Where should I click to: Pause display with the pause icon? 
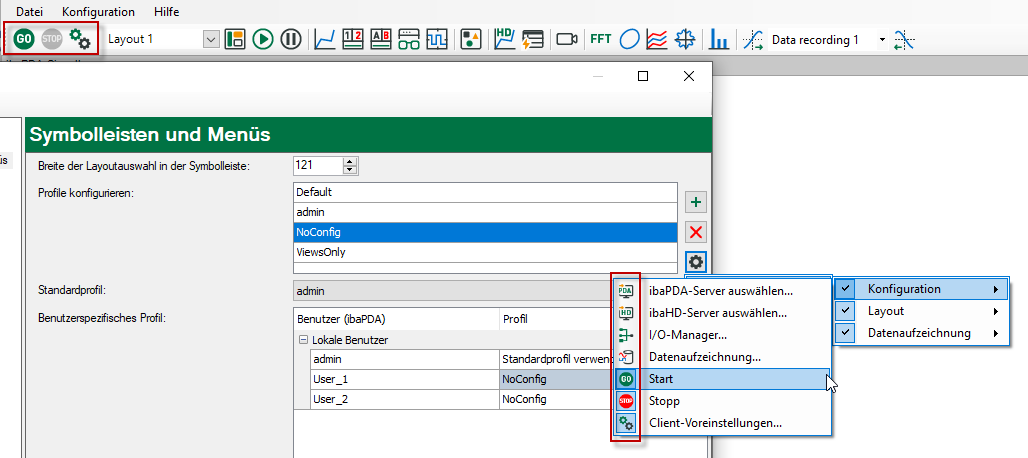point(291,40)
